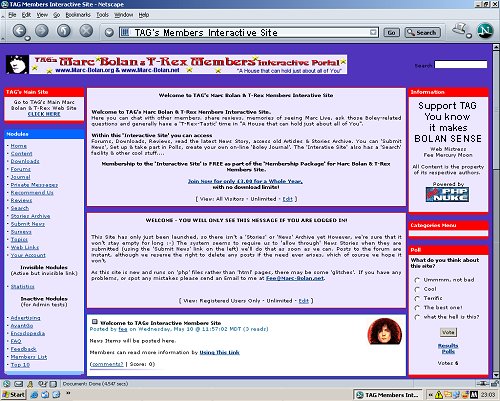Click the yellow warning tray icon
The image size is (500, 401).
coord(439,395)
